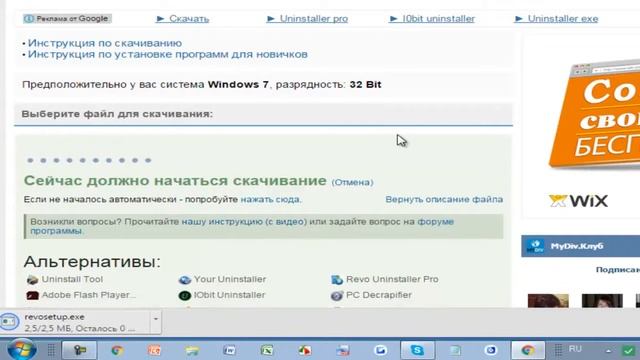Switch the RU language indicator
This screenshot has height=360, width=640.
tap(575, 349)
